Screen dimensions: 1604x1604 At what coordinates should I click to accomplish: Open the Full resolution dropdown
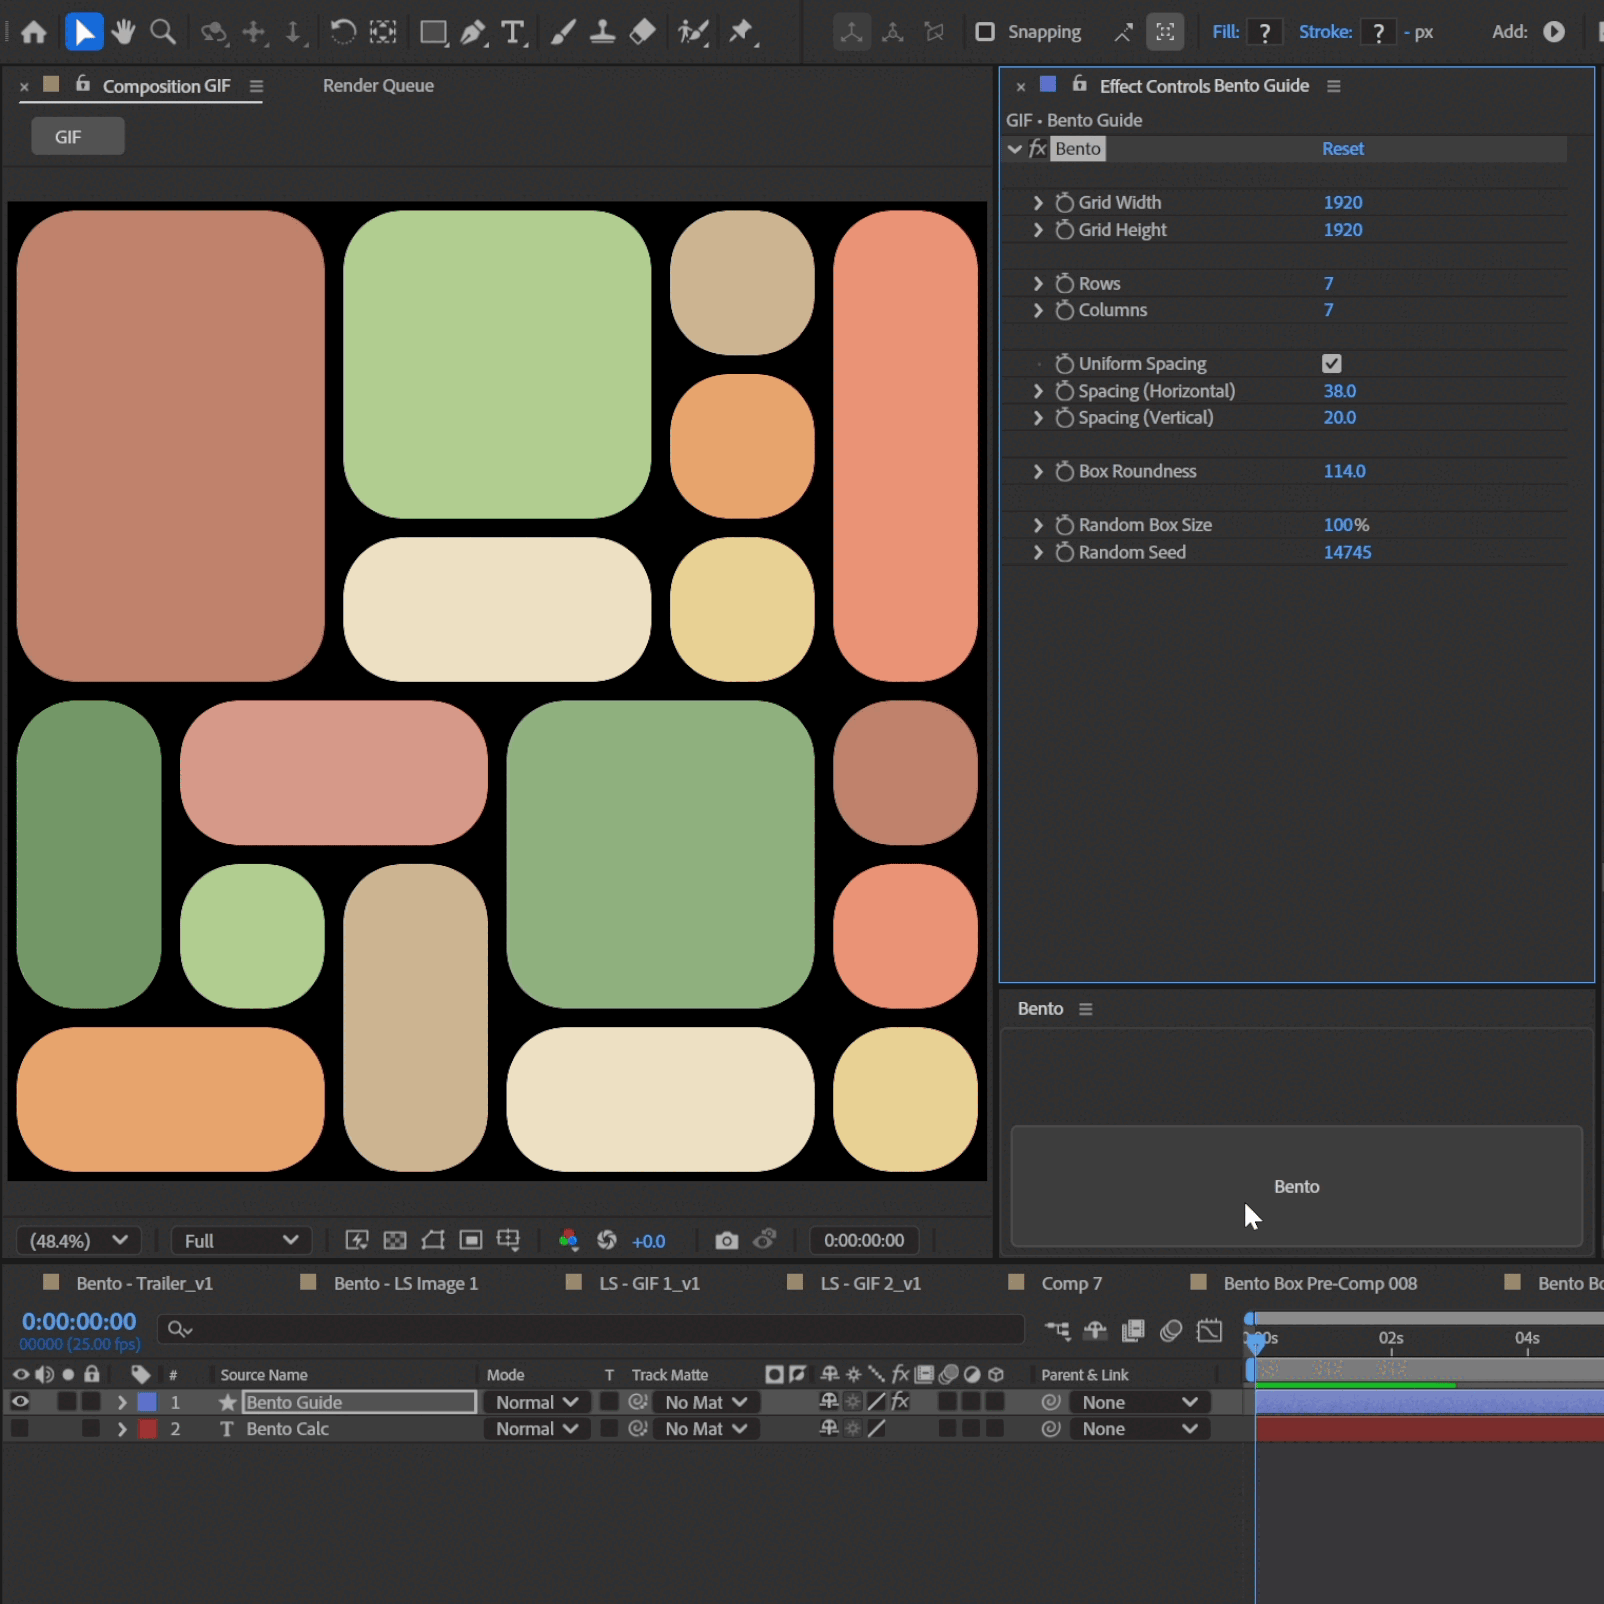pyautogui.click(x=241, y=1241)
